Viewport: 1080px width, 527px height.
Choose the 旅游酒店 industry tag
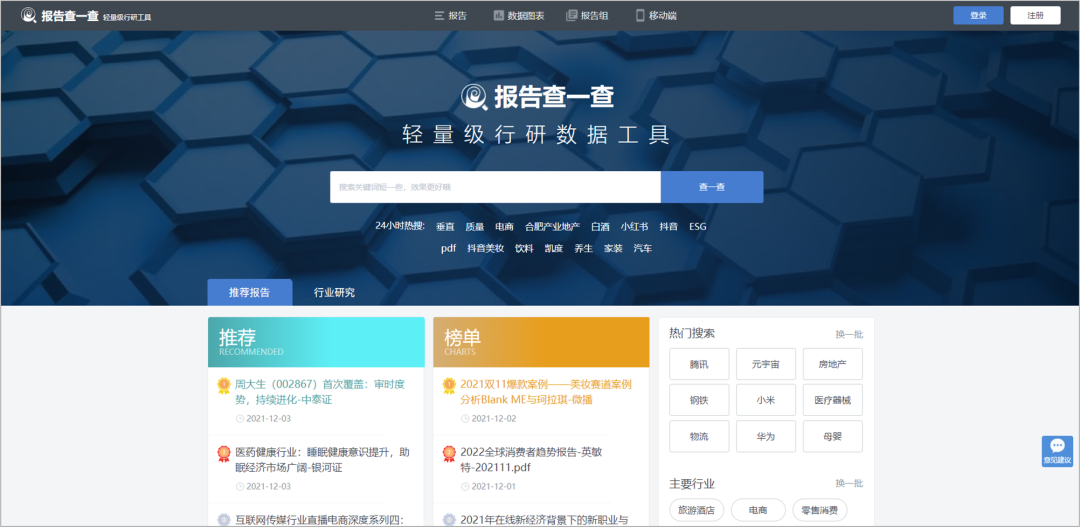point(697,510)
